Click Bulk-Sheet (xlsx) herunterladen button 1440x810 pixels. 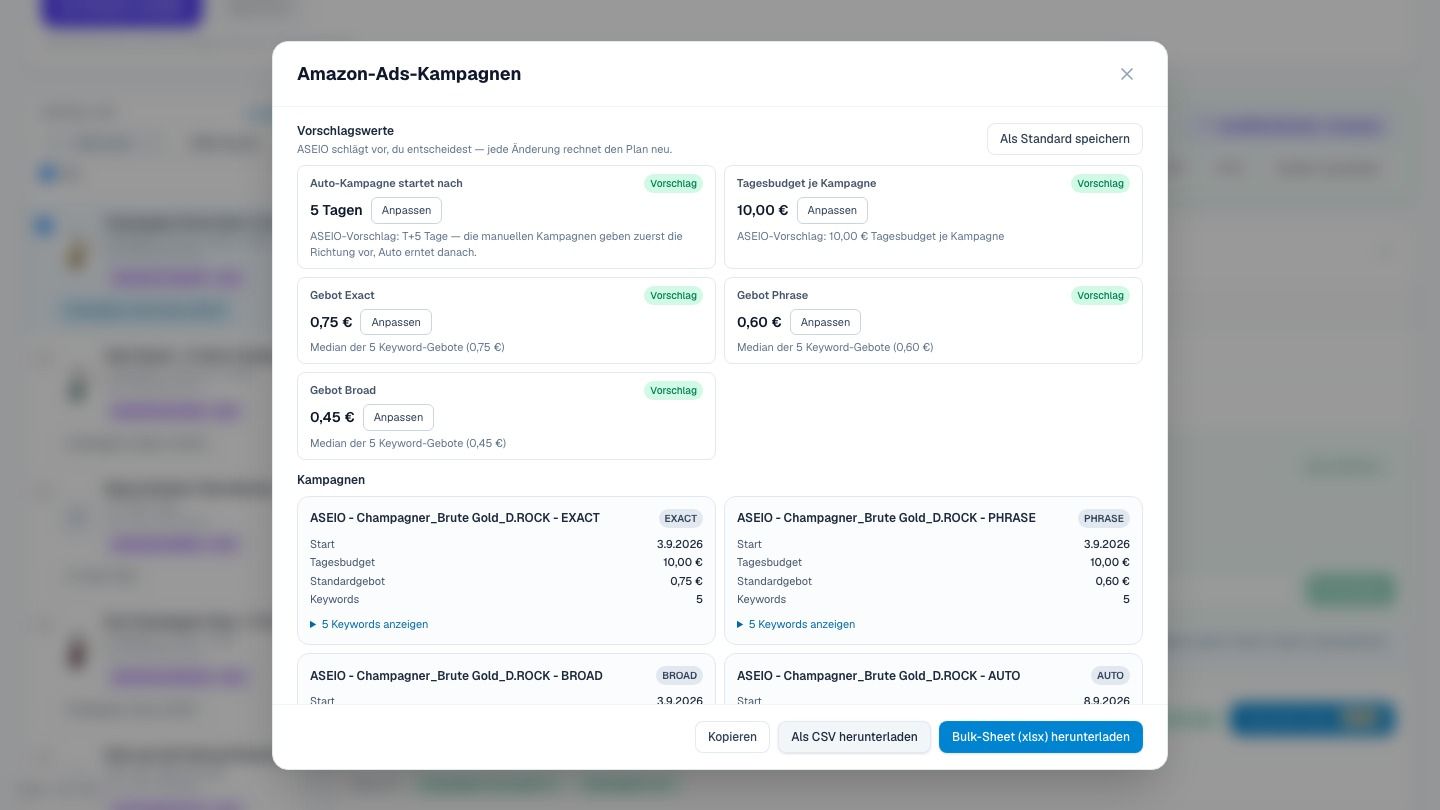[x=1041, y=737]
